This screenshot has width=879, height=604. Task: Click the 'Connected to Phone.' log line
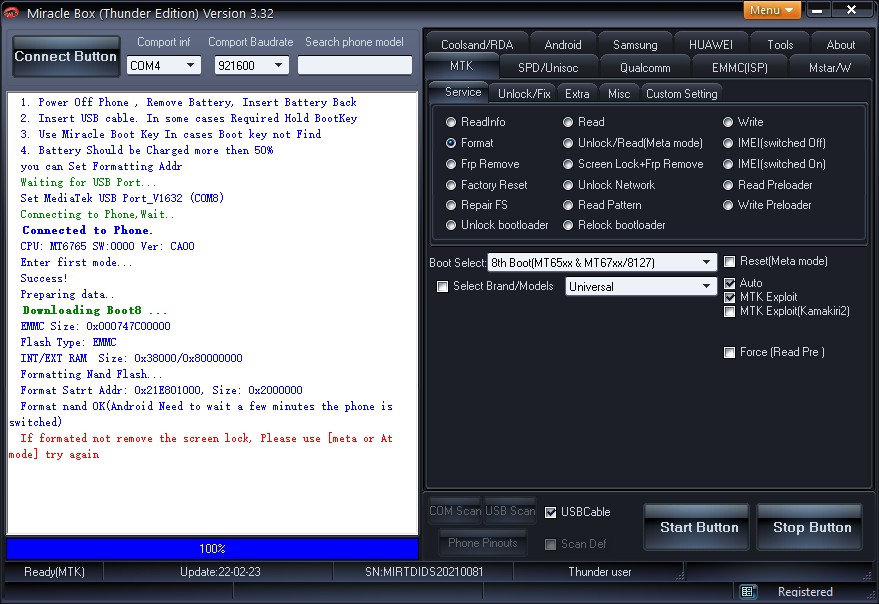tap(87, 230)
